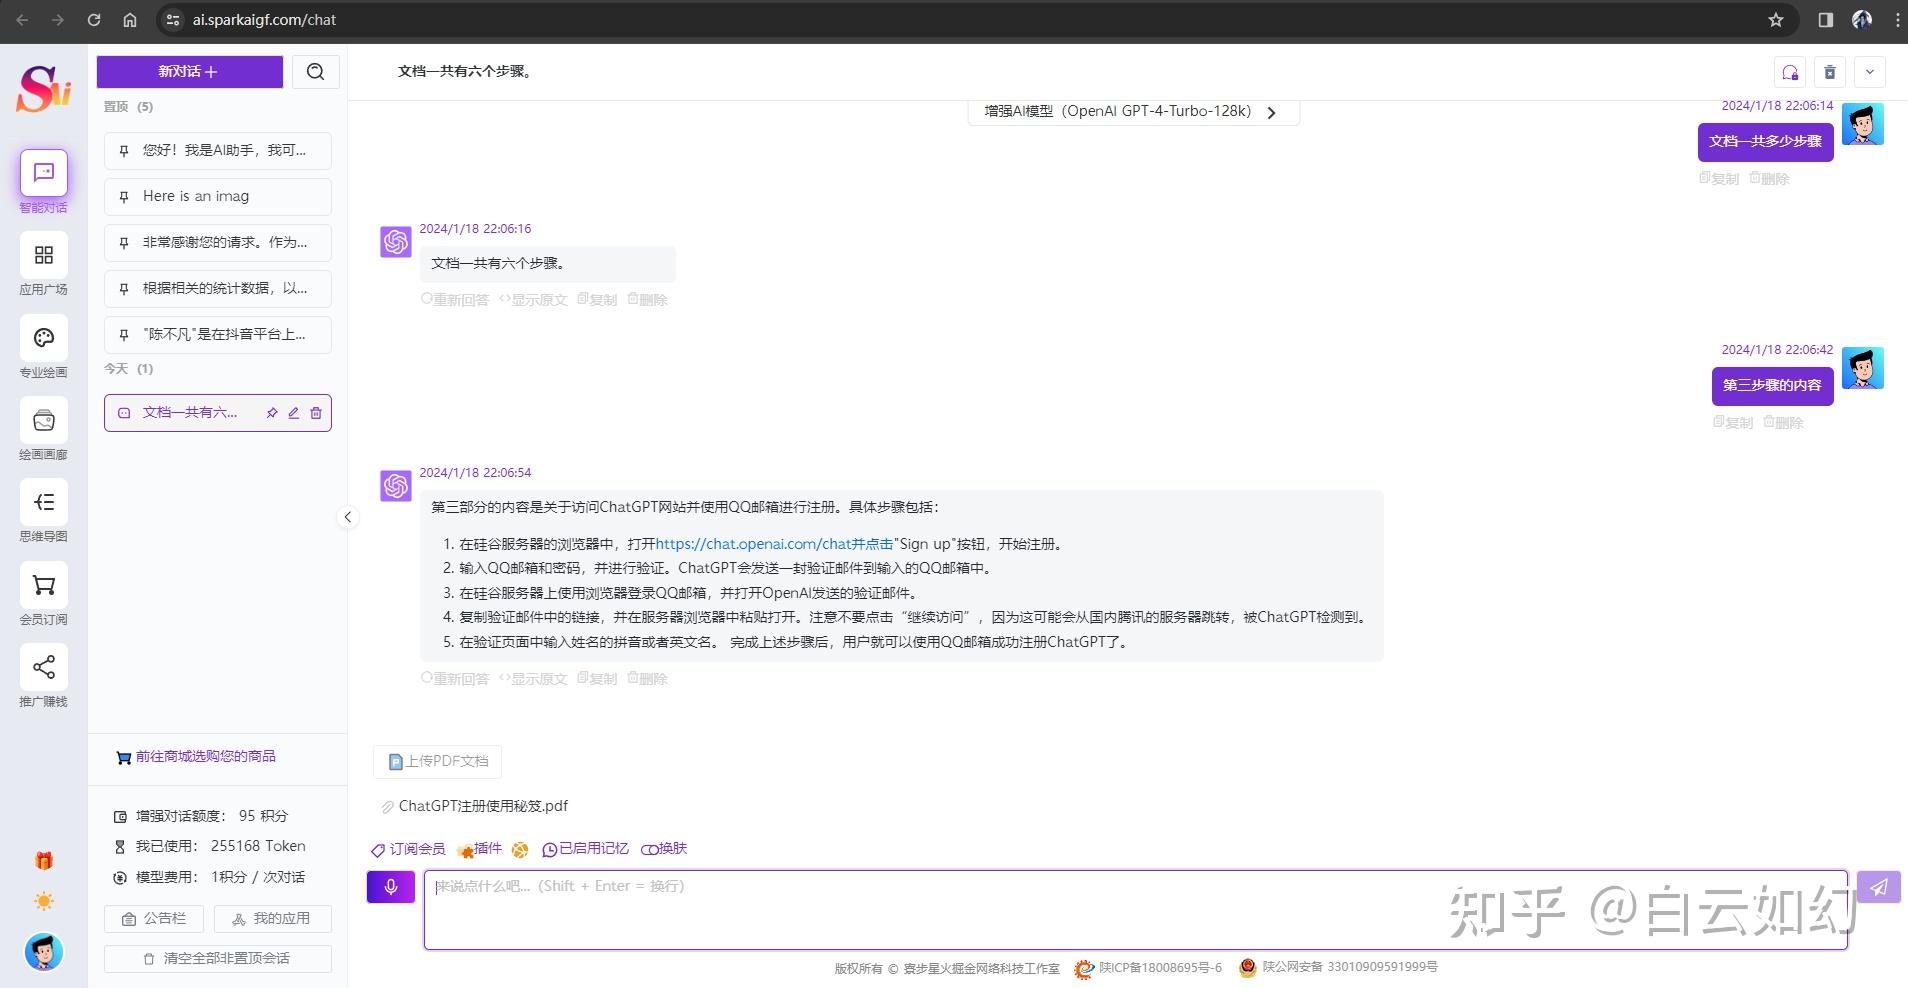Image resolution: width=1908 pixels, height=988 pixels.
Task: Collapse the sidebar with left chevron
Action: [x=348, y=517]
